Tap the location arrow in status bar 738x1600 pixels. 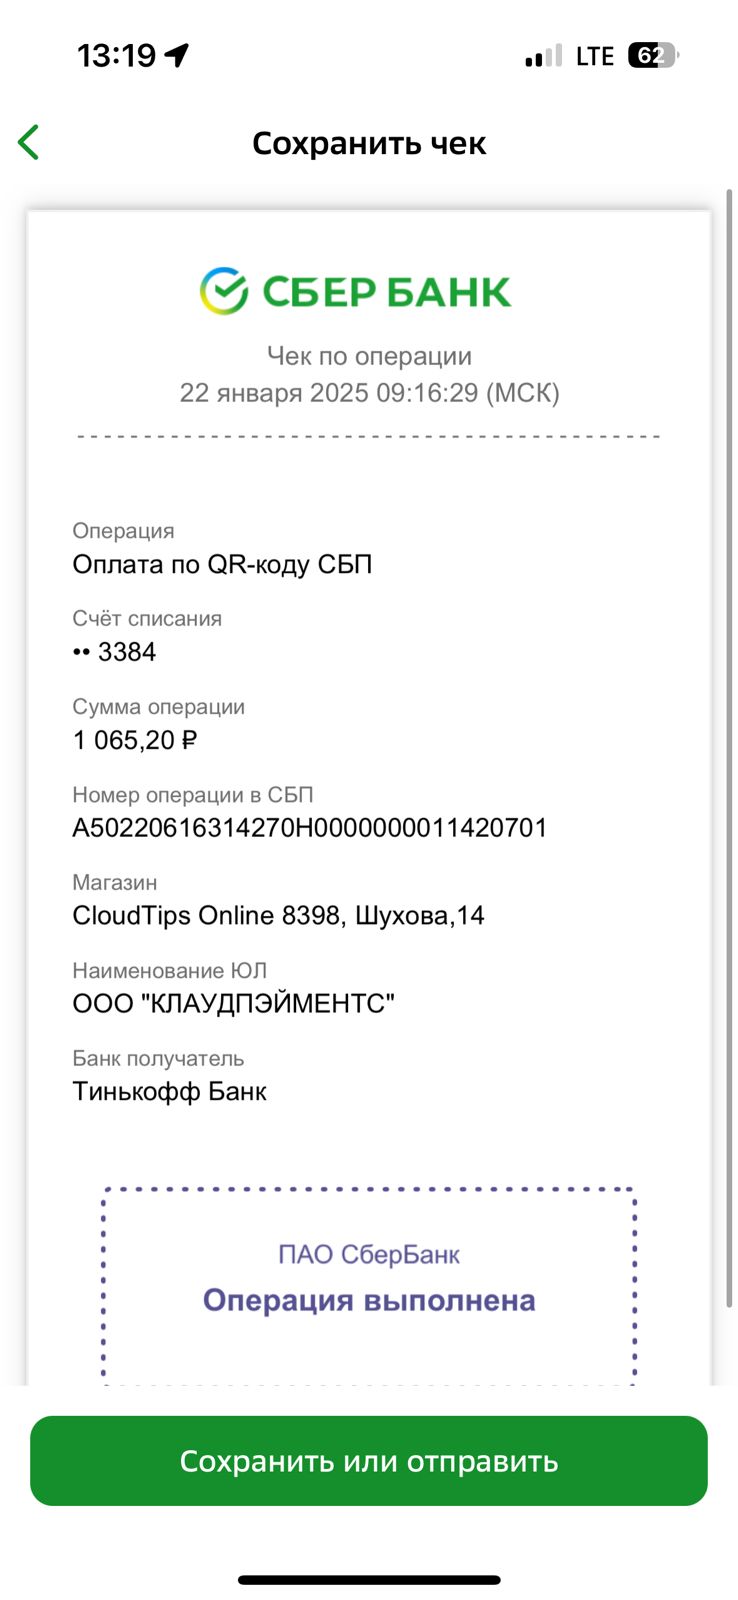pos(177,55)
